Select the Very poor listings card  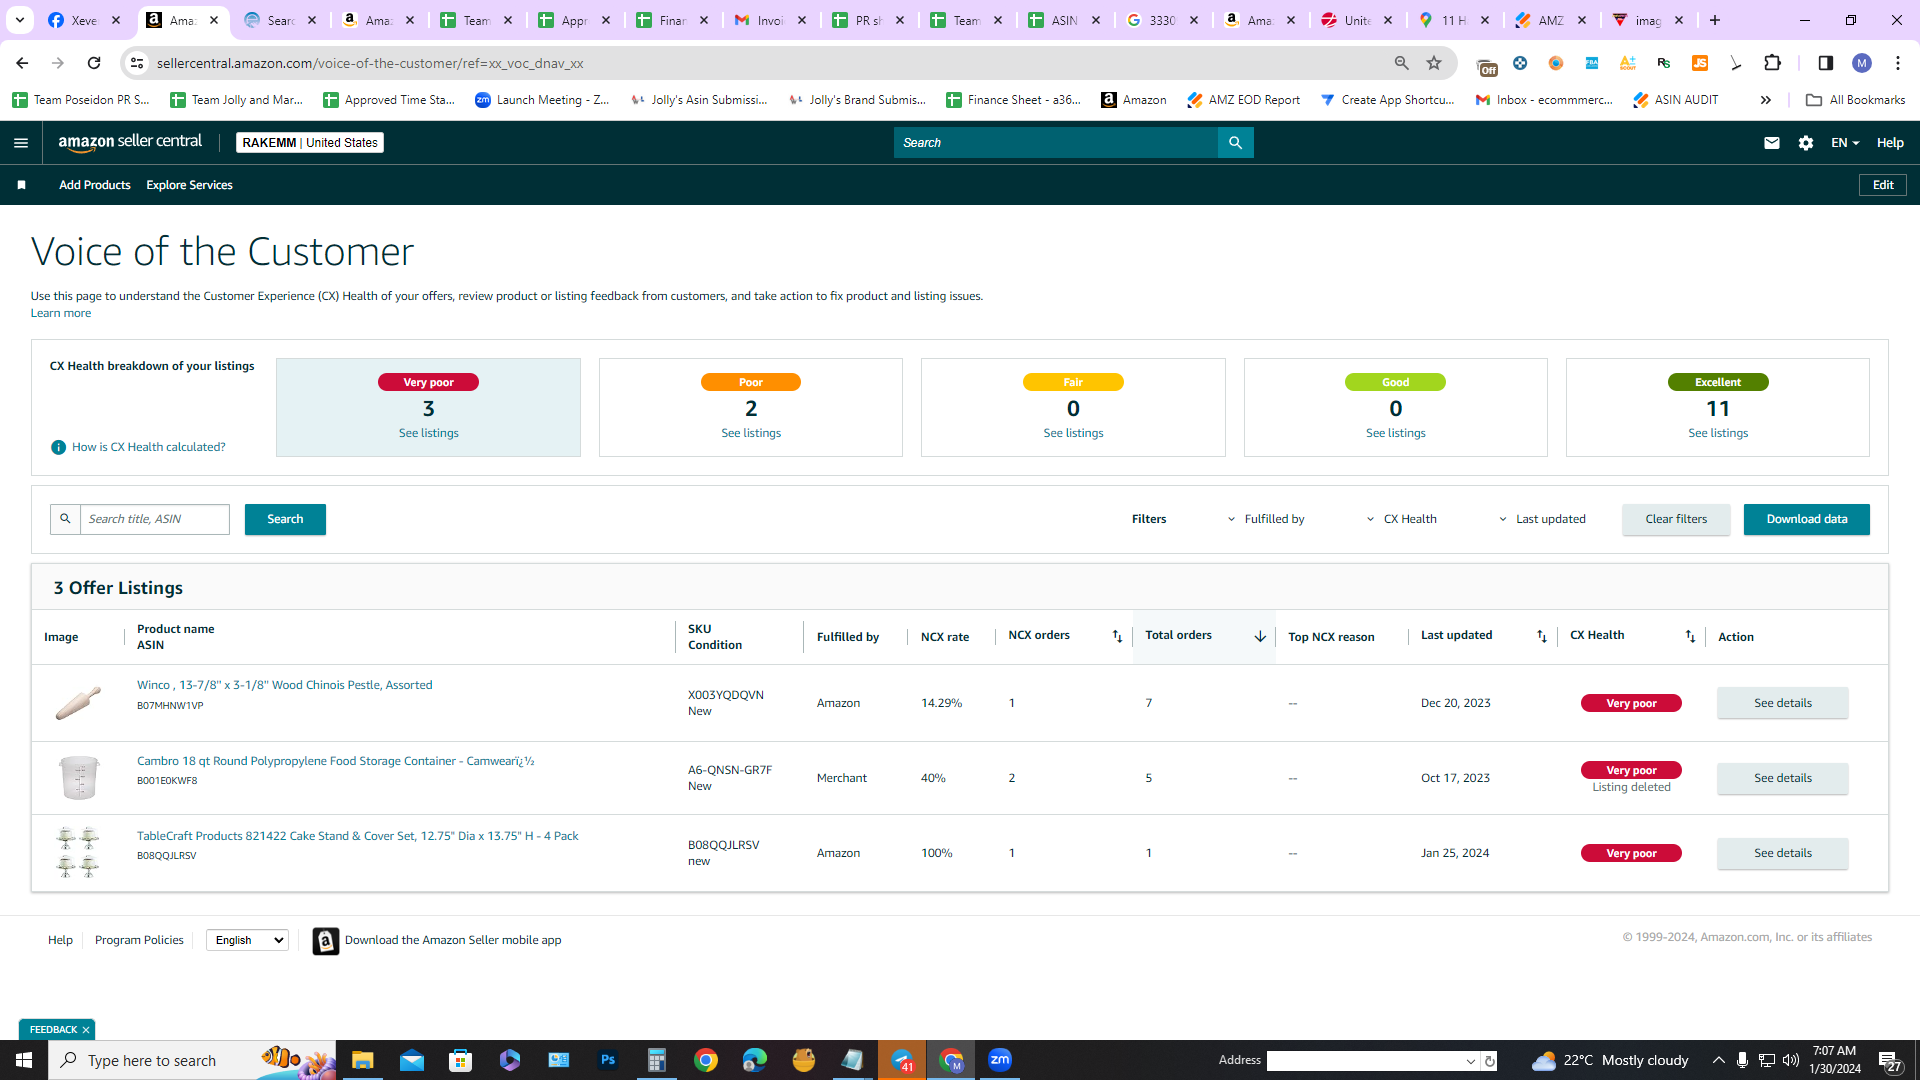[x=428, y=408]
